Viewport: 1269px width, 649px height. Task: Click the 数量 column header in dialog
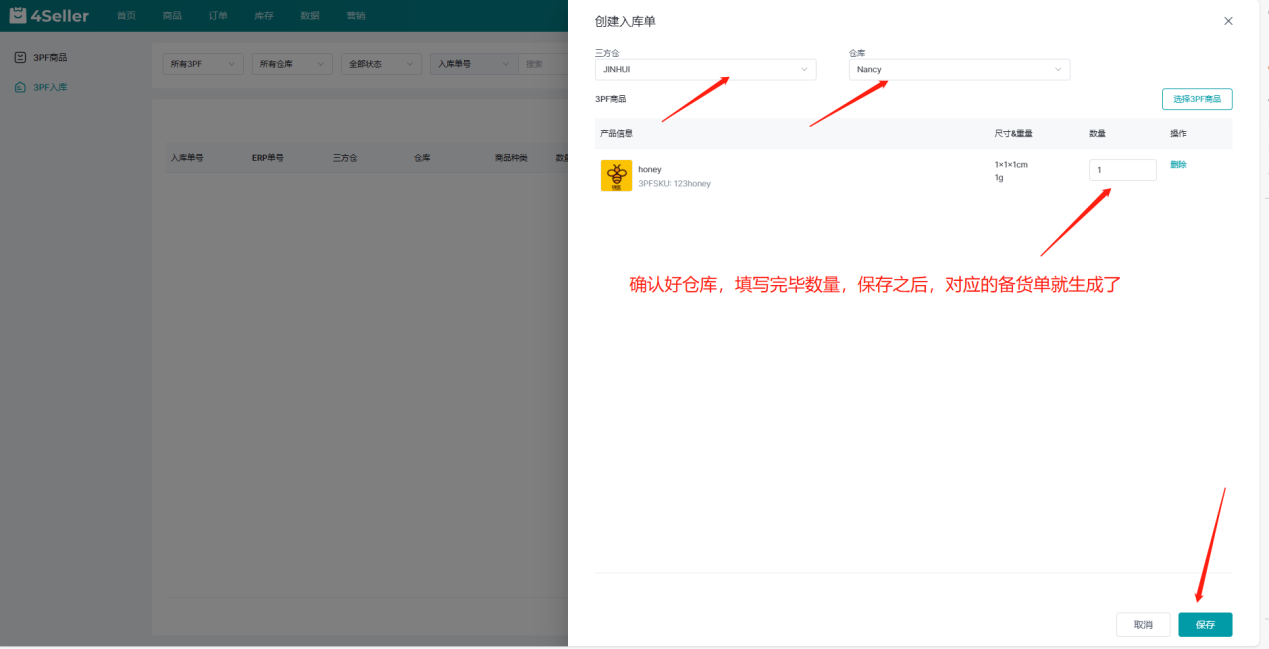(1097, 133)
